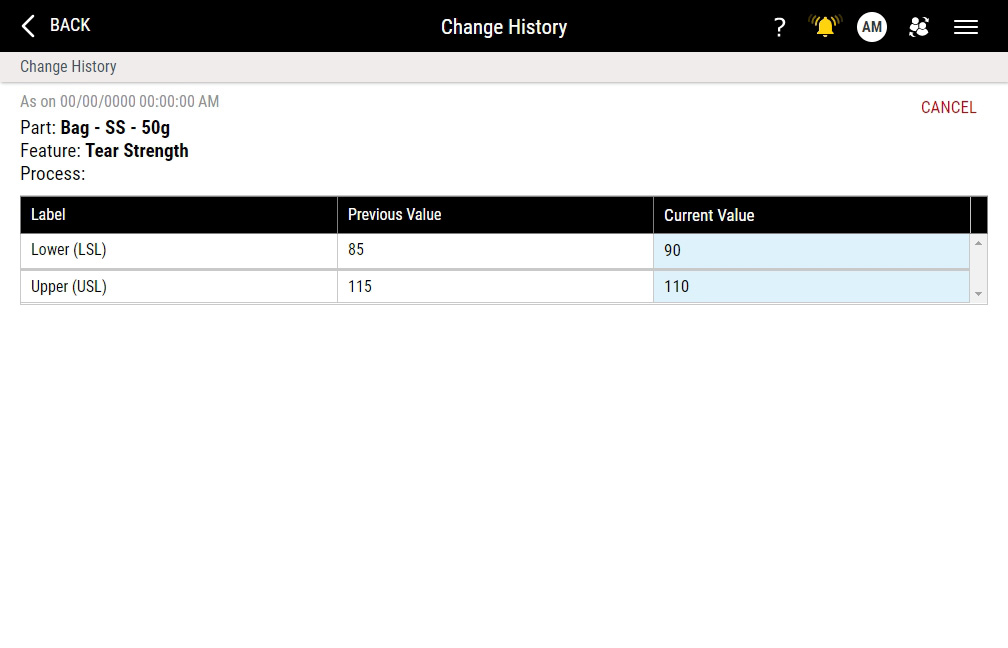Click the current value cell showing 90
This screenshot has width=1008, height=648.
coord(811,251)
